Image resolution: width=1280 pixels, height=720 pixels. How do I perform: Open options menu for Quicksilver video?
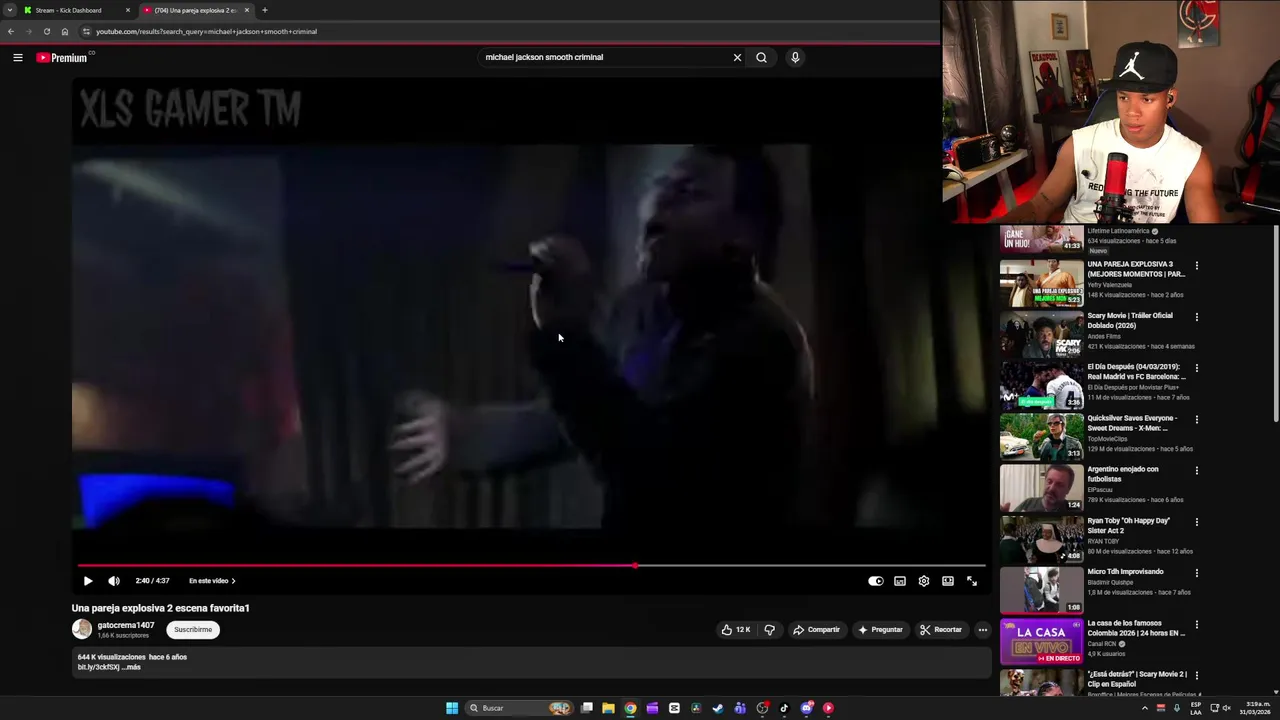click(1196, 420)
